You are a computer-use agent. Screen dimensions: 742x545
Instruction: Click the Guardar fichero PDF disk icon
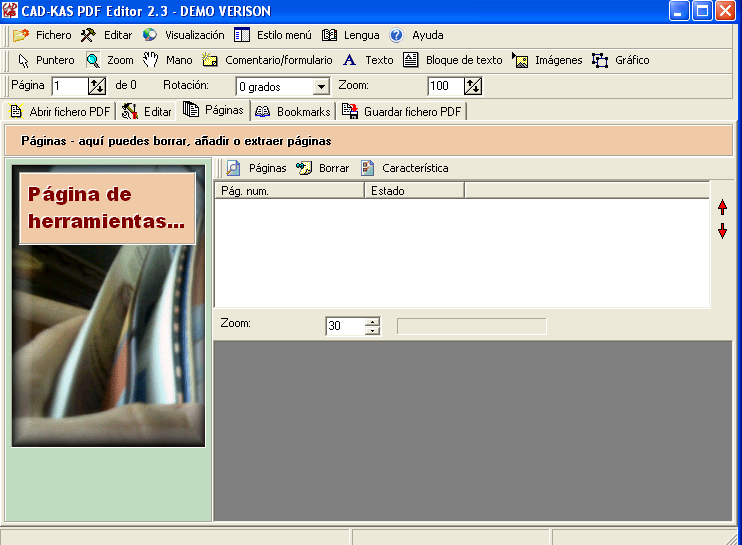point(350,111)
